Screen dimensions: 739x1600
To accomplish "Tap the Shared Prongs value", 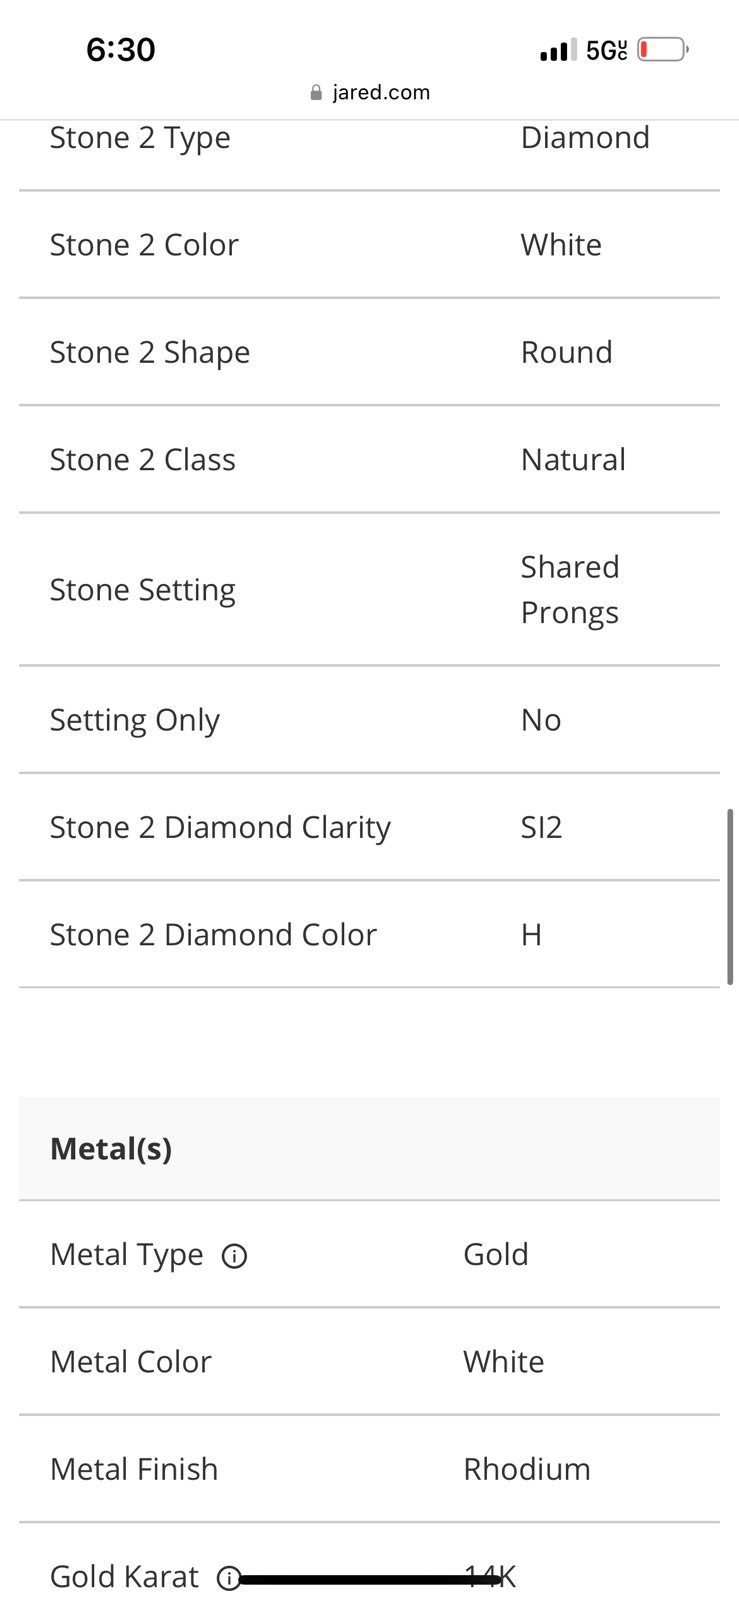I will point(570,590).
